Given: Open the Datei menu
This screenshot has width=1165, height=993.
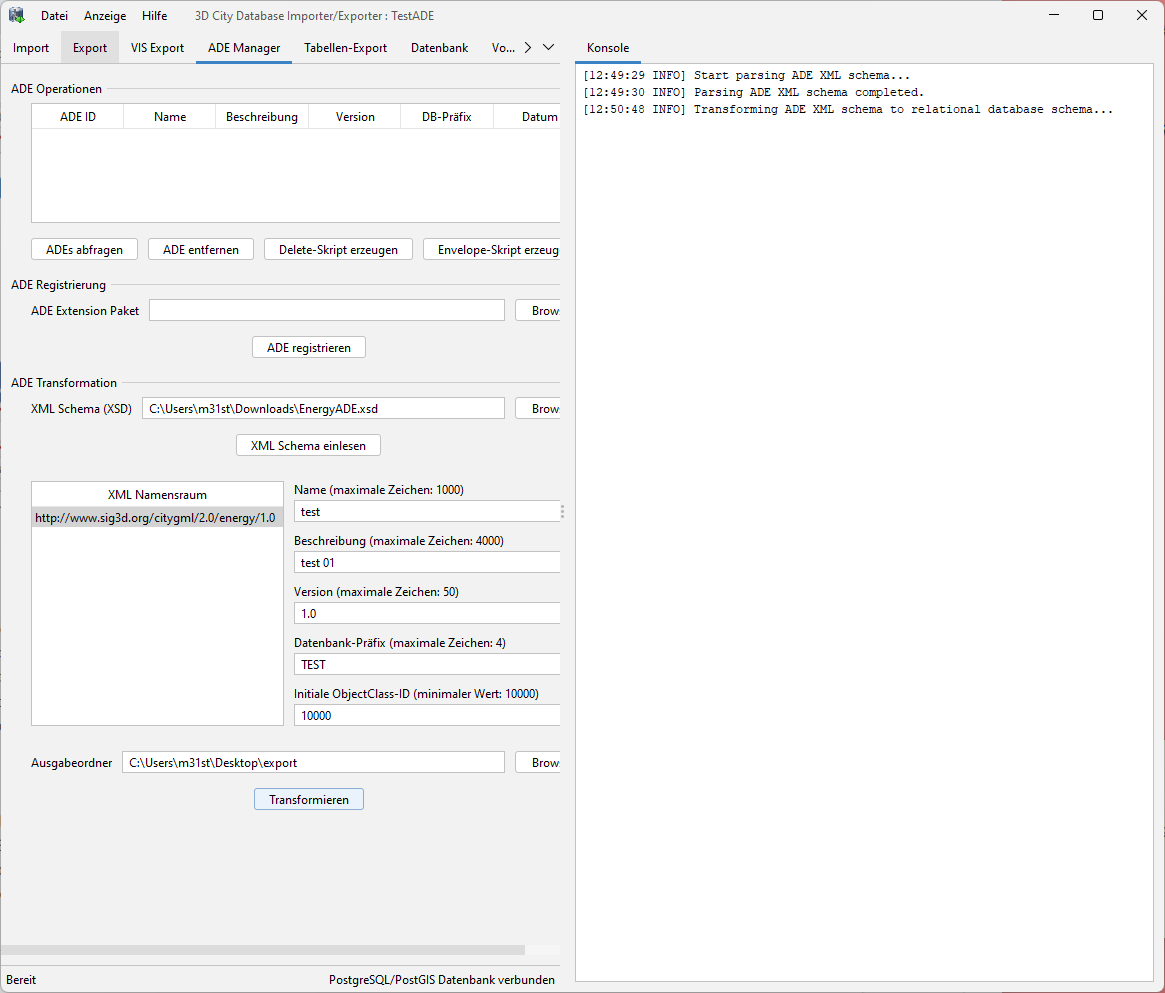Looking at the screenshot, I should tap(54, 16).
